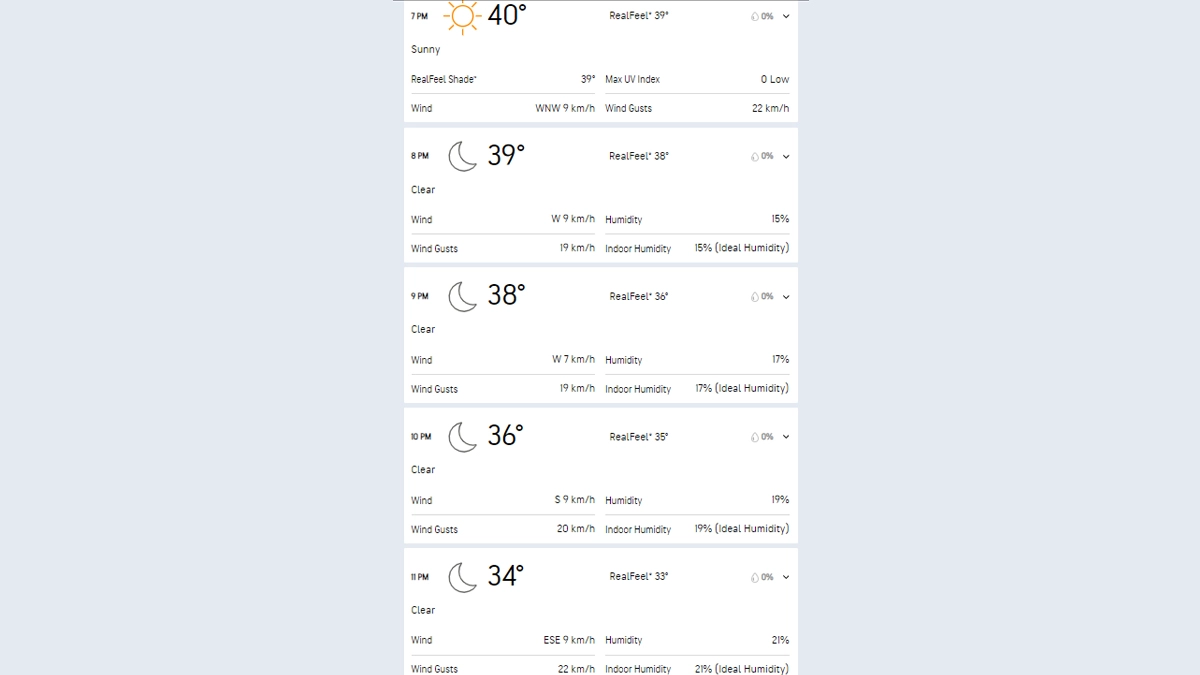1200x675 pixels.
Task: Toggle the 11 PM forecast chevron
Action: [x=786, y=577]
